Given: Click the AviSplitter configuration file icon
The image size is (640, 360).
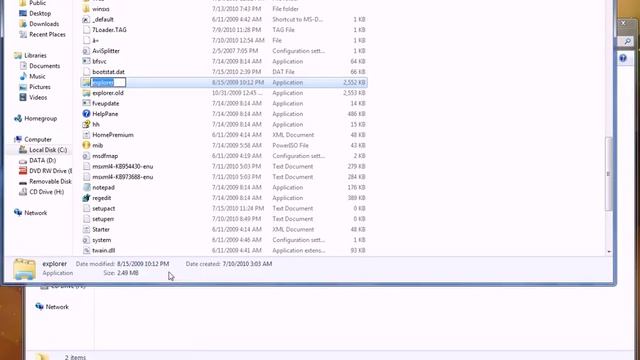Looking at the screenshot, I should click(x=86, y=51).
